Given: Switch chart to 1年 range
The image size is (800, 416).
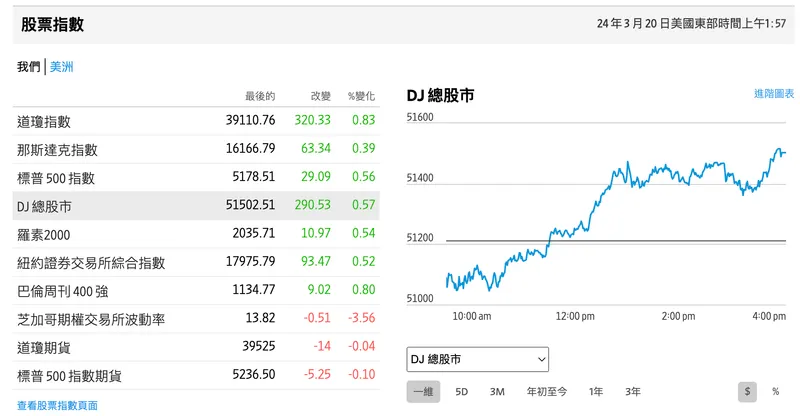Looking at the screenshot, I should pyautogui.click(x=596, y=392).
